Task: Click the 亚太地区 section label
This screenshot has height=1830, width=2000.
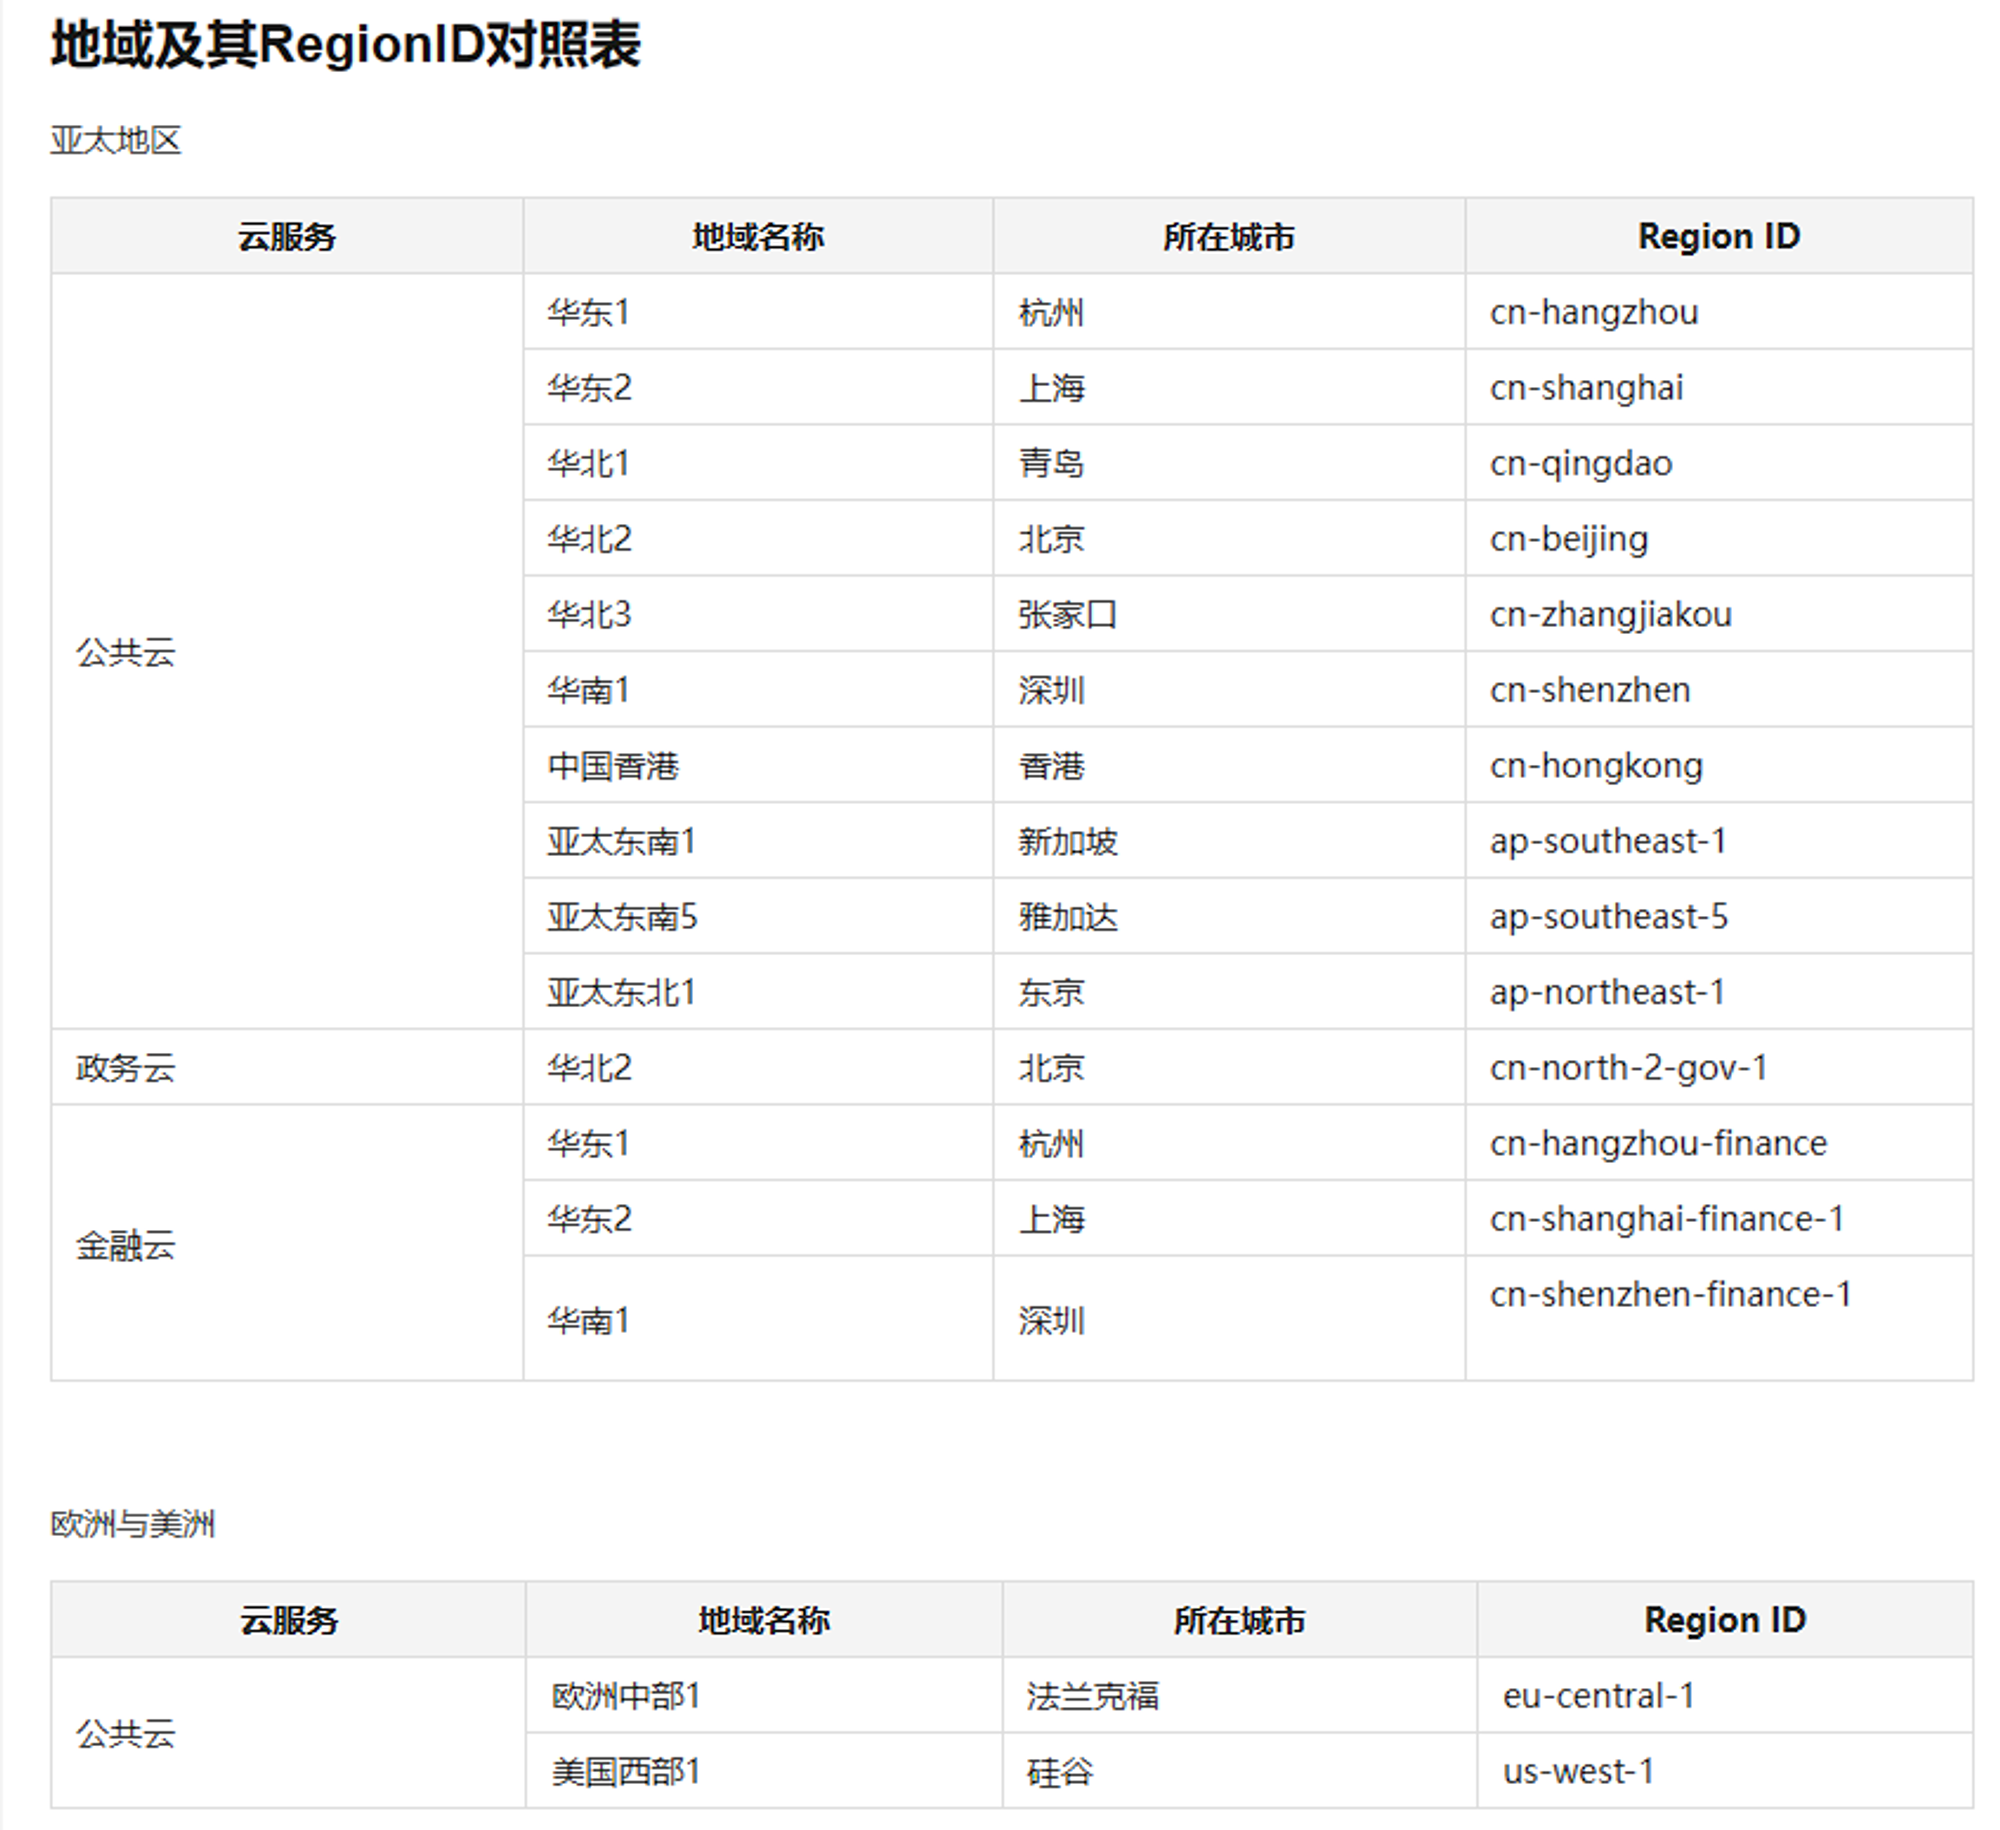Action: (116, 140)
